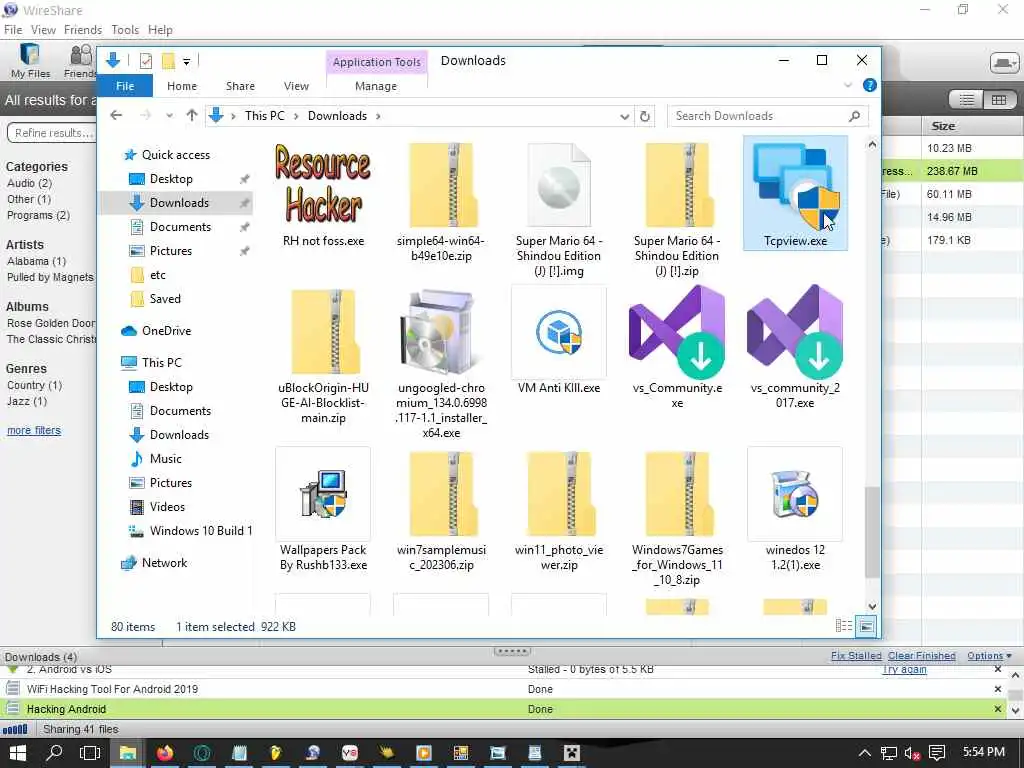Viewport: 1024px width, 768px height.
Task: Select Windows7Games_for_Windows_11_10_8.zip
Action: 677,517
